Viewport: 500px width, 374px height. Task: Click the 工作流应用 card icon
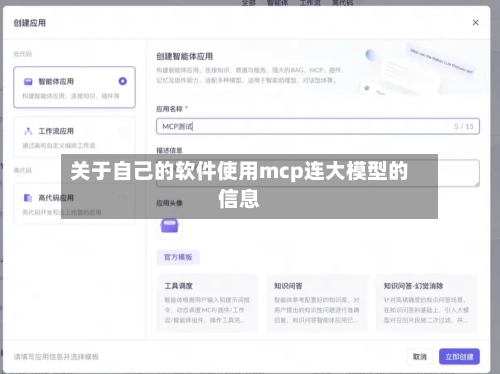point(28,131)
